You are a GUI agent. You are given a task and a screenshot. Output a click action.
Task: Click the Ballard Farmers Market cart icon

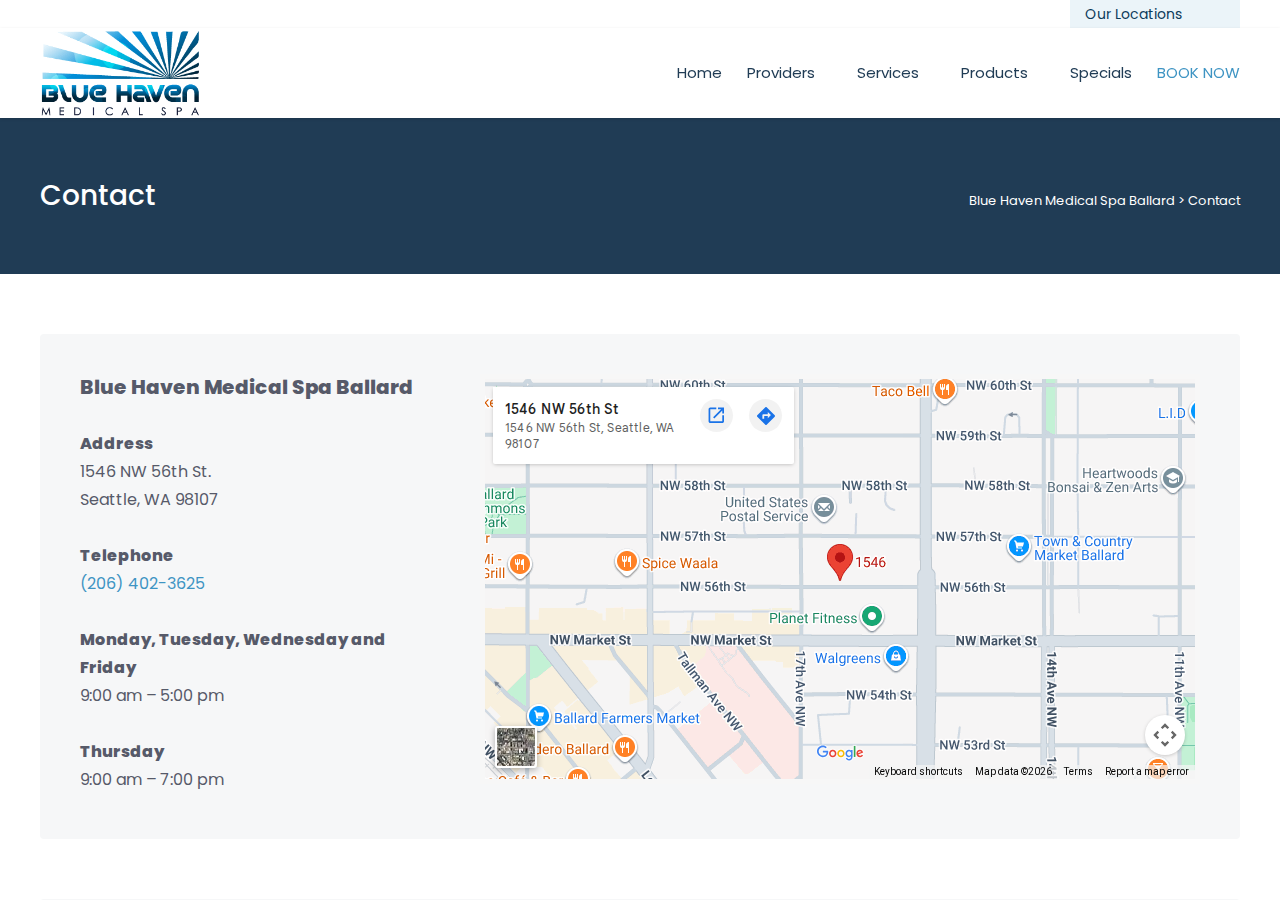[539, 716]
